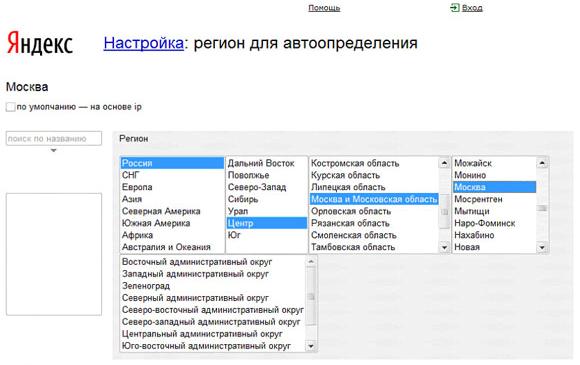
Task: Select Дальний Восток district
Action: coord(266,163)
